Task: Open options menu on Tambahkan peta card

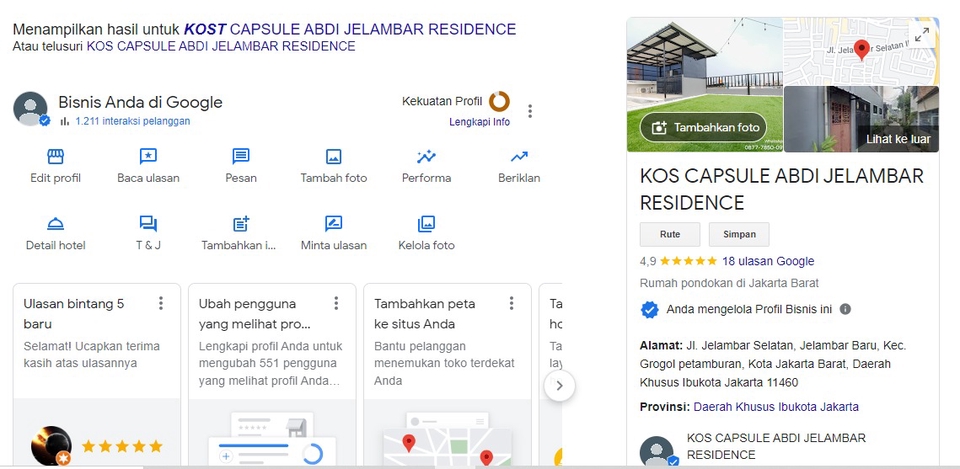Action: click(511, 303)
